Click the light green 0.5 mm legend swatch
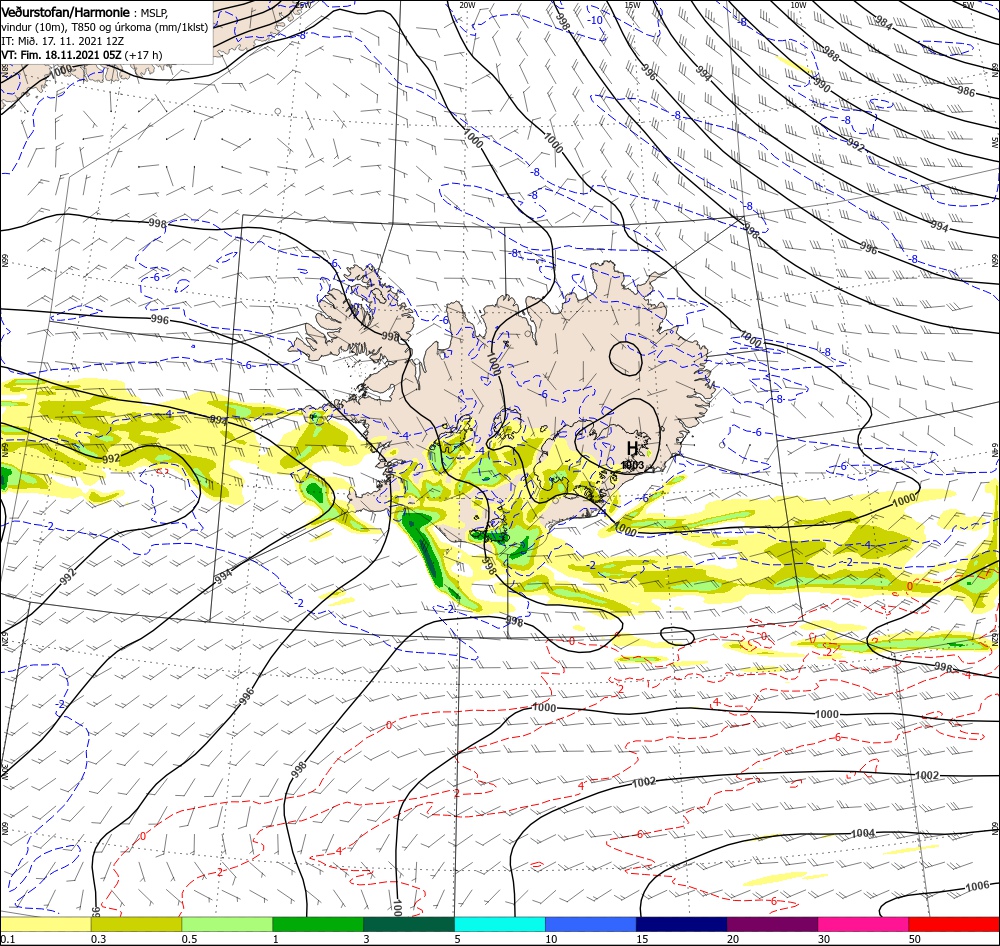The width and height of the screenshot is (1000, 946). [x=227, y=924]
